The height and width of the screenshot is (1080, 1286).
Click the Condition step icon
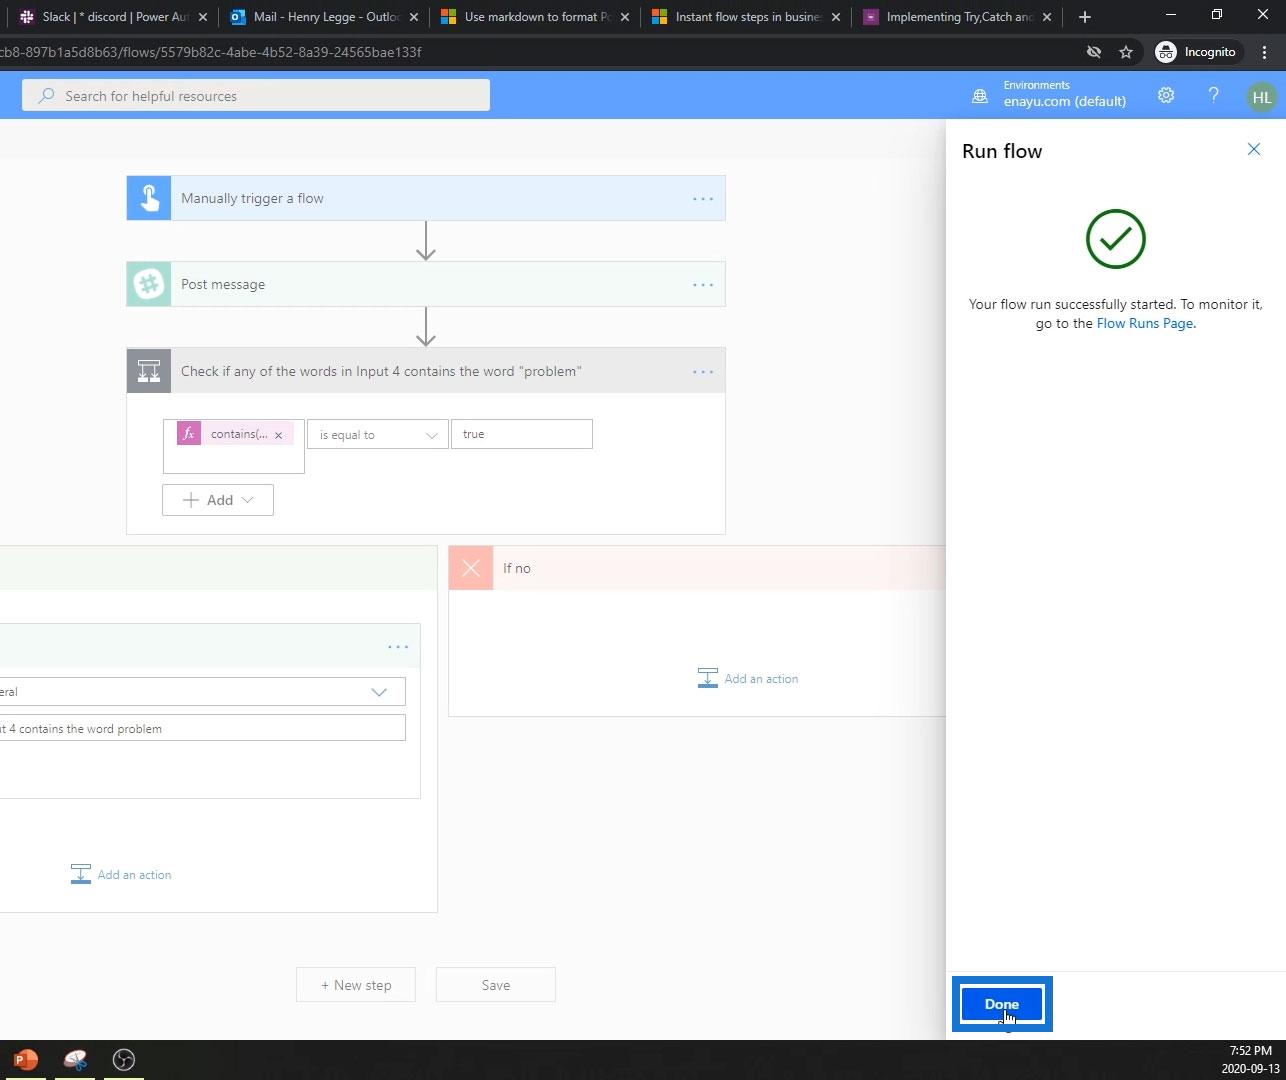coord(149,371)
